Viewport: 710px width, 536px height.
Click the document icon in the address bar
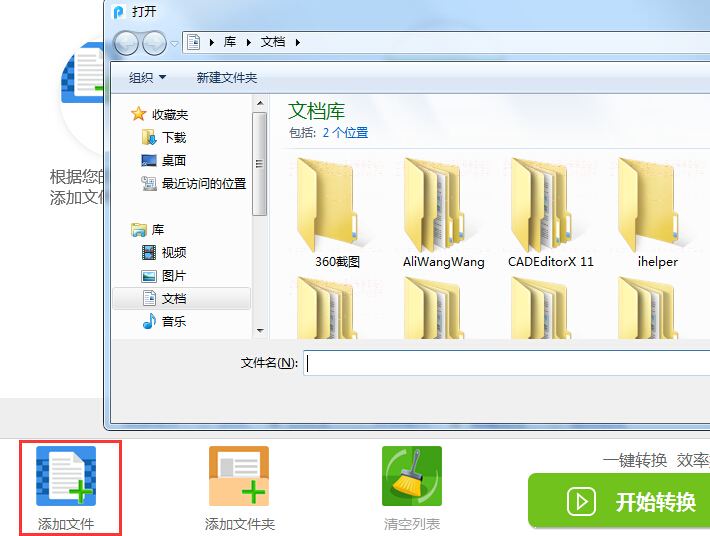(x=193, y=42)
